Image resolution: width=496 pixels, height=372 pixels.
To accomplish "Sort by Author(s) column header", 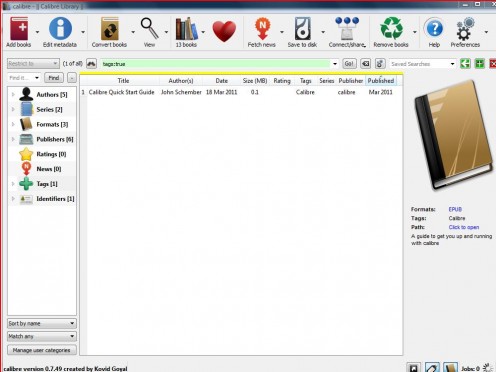I will [181, 81].
